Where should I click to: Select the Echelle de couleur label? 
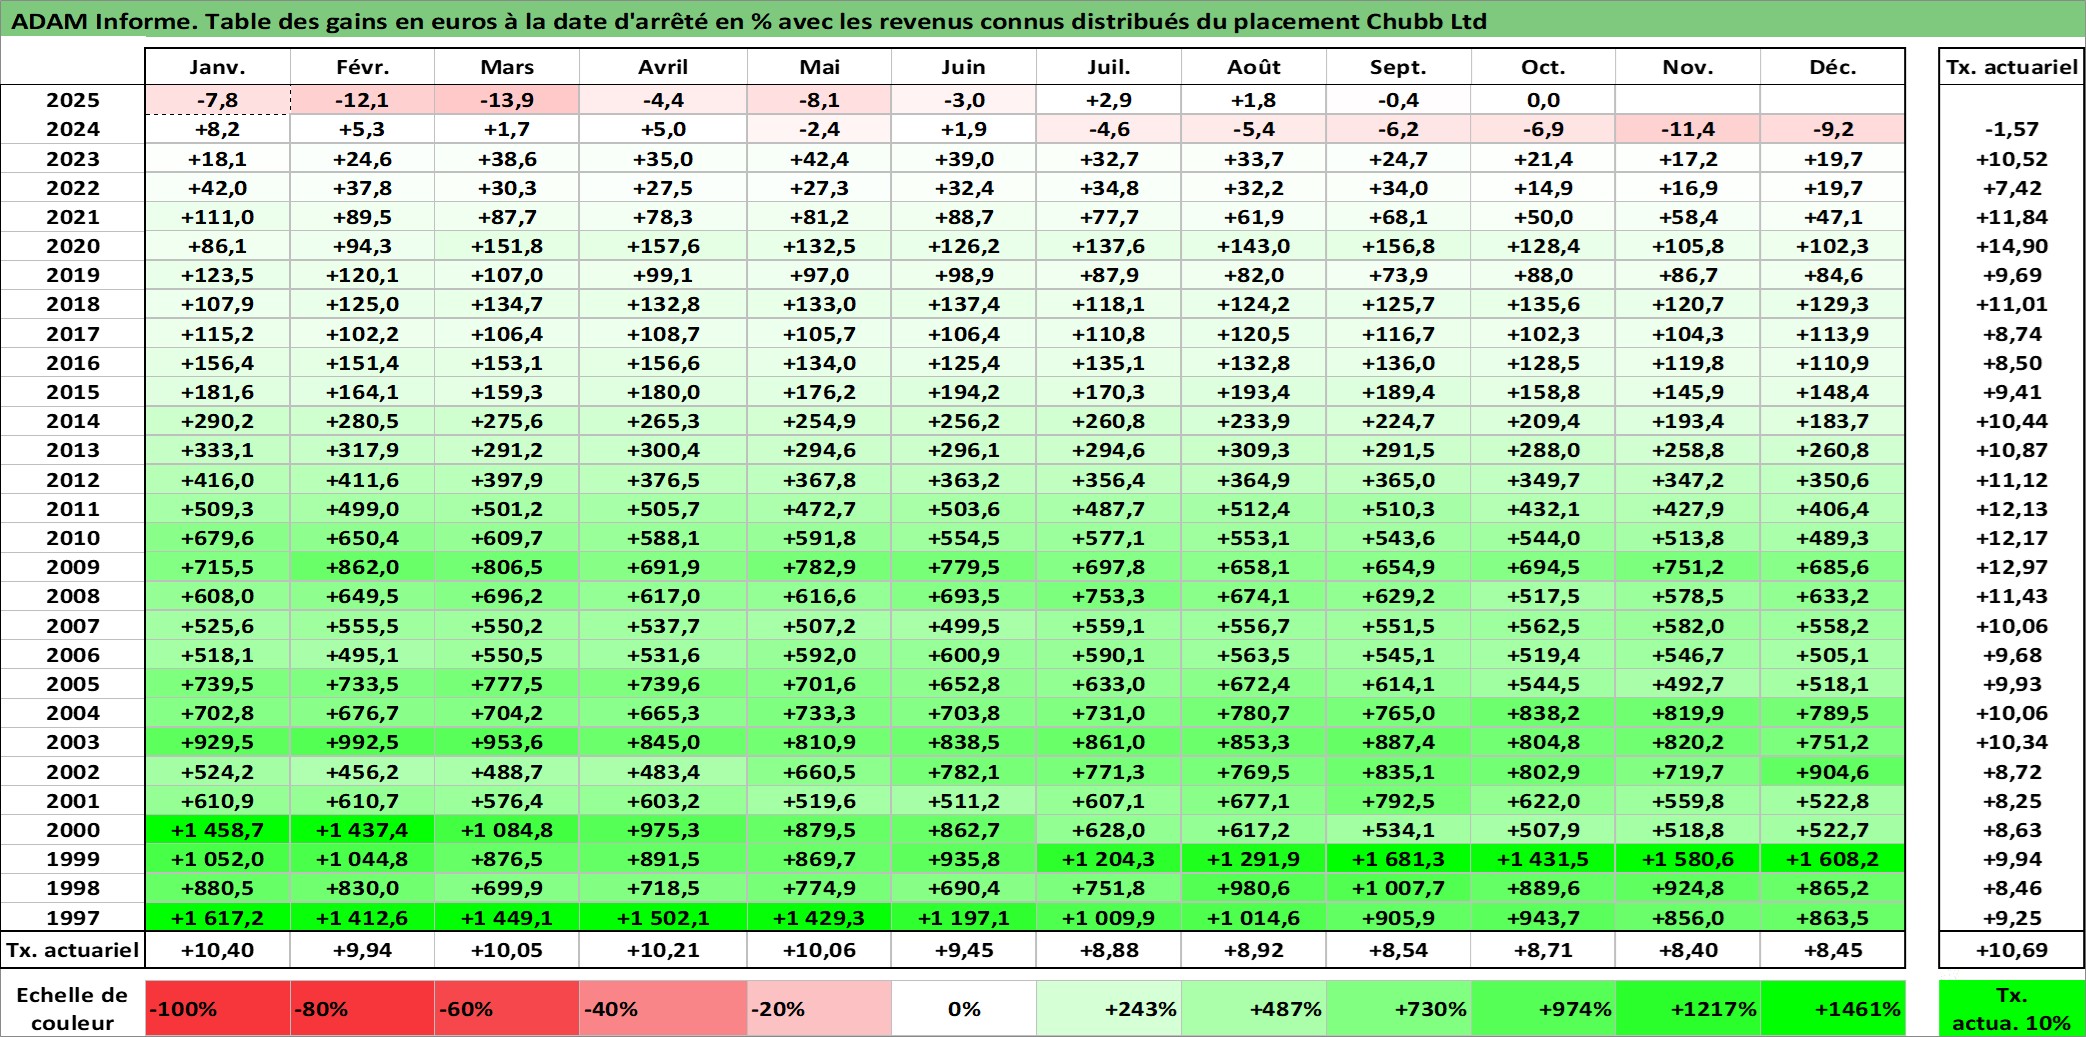point(73,1008)
